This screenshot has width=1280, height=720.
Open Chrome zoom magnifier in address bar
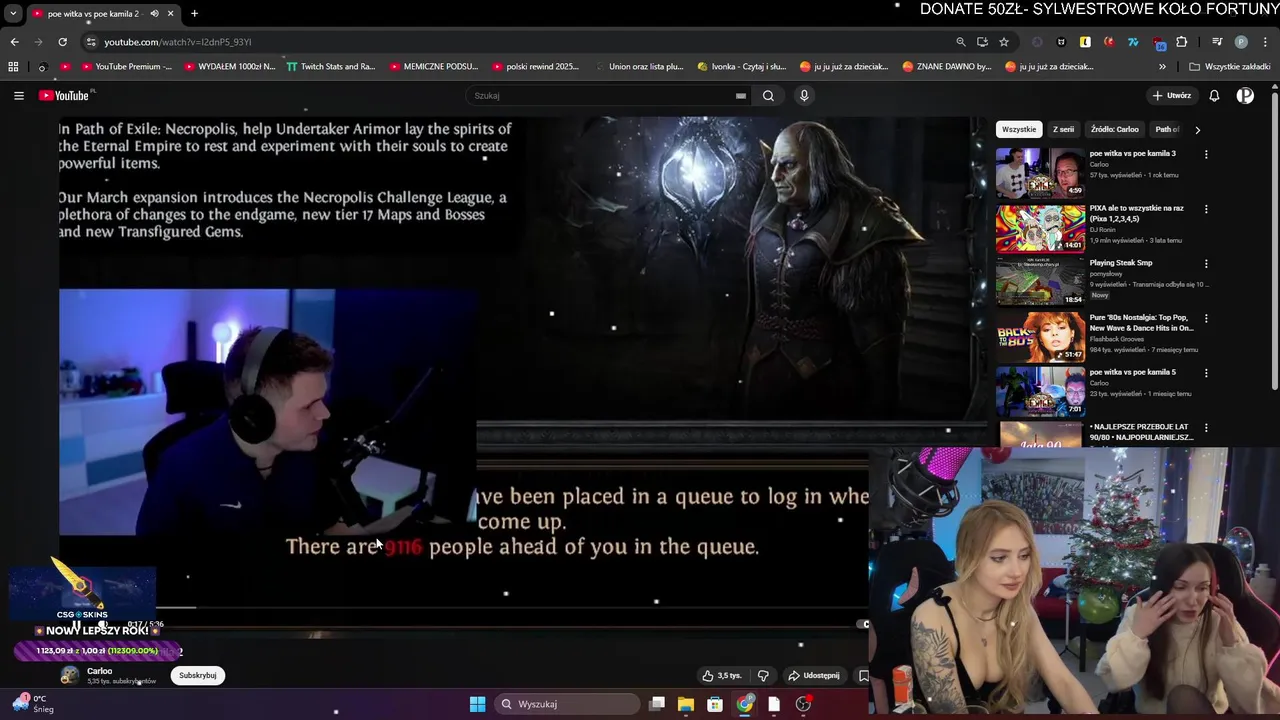pos(960,42)
